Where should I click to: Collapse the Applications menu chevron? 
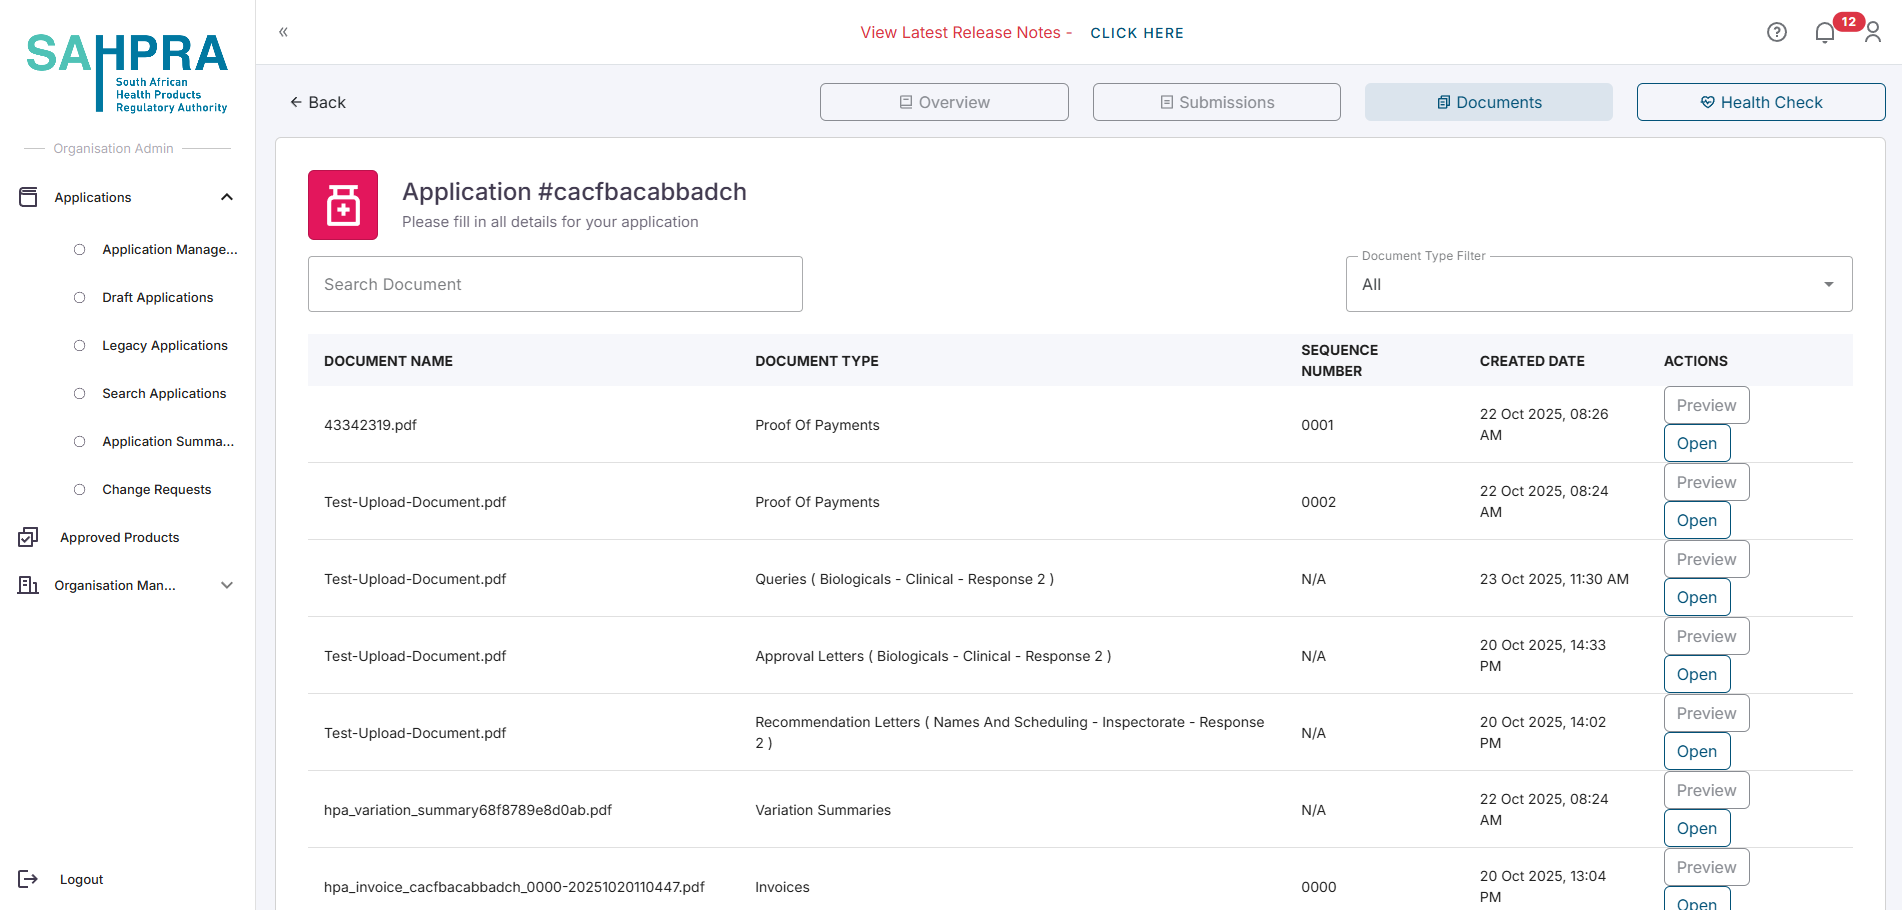[227, 197]
